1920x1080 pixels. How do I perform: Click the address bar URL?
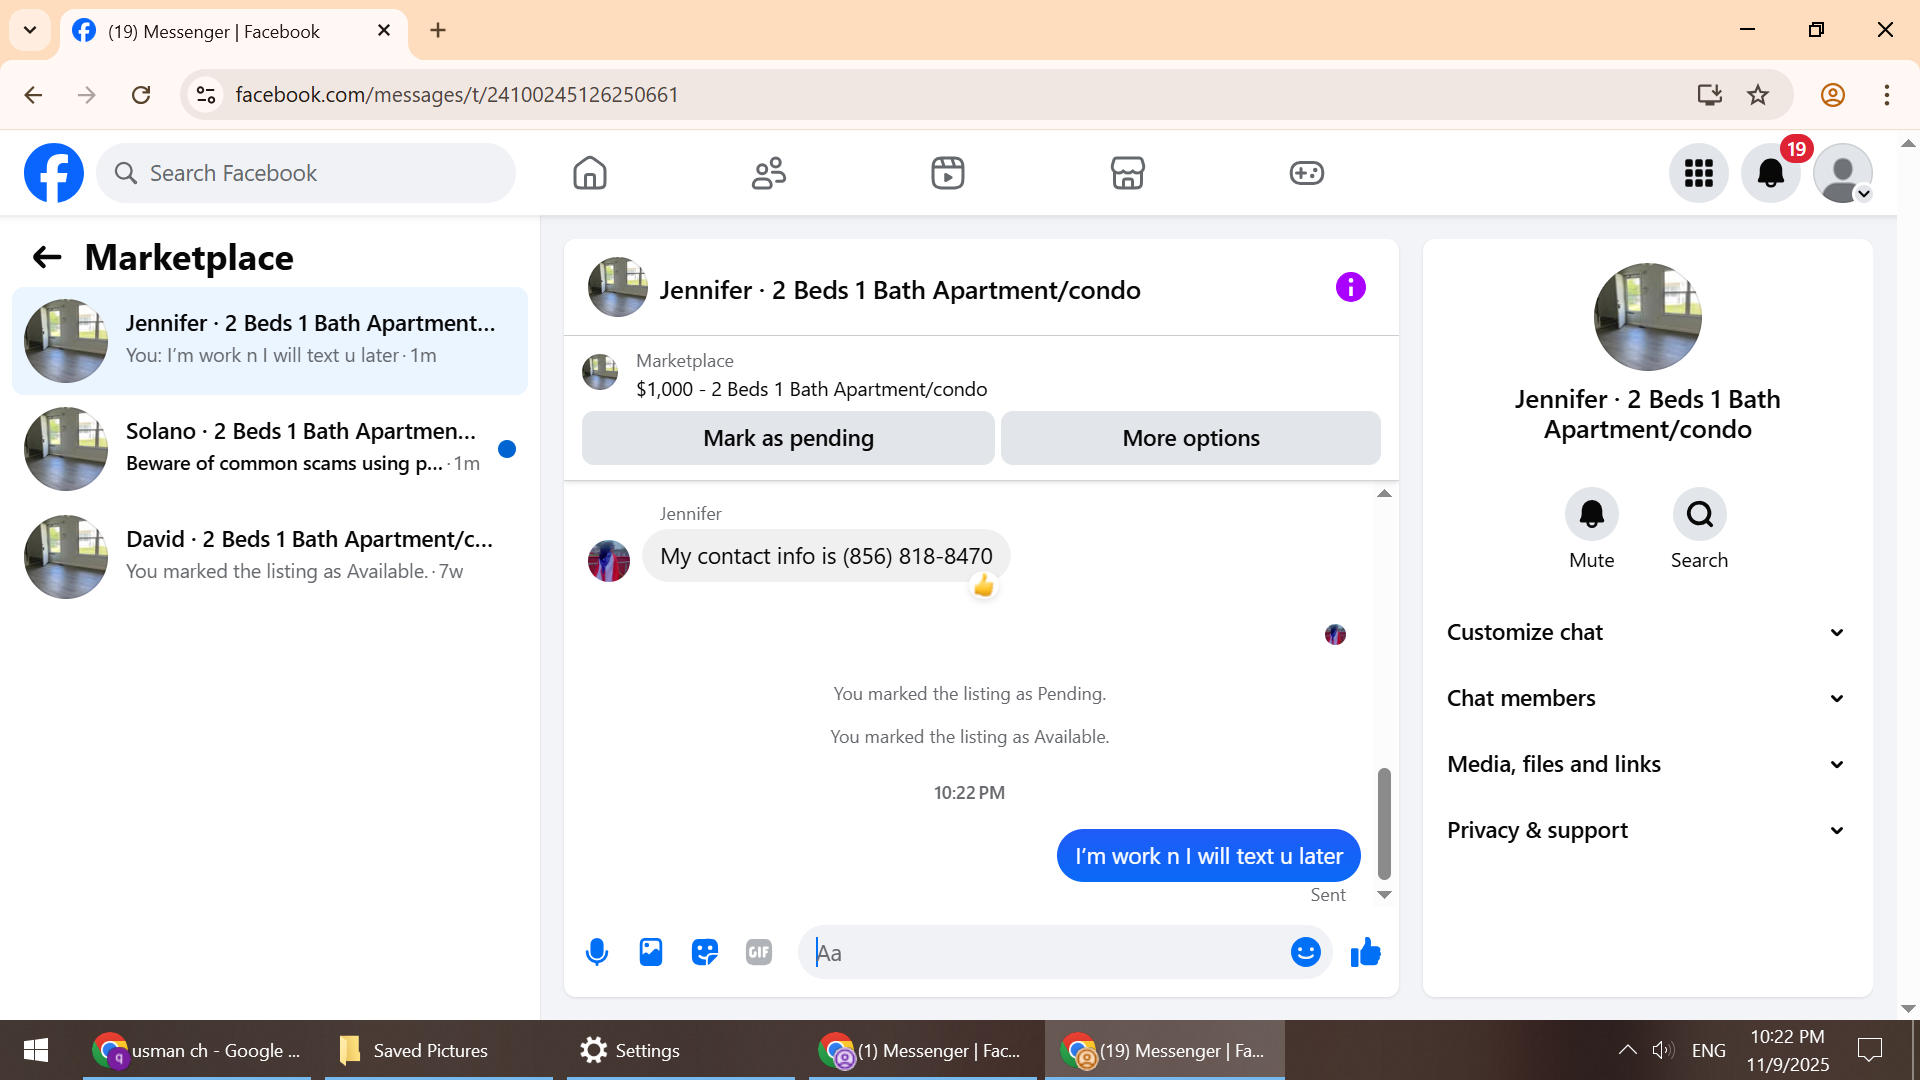457,95
